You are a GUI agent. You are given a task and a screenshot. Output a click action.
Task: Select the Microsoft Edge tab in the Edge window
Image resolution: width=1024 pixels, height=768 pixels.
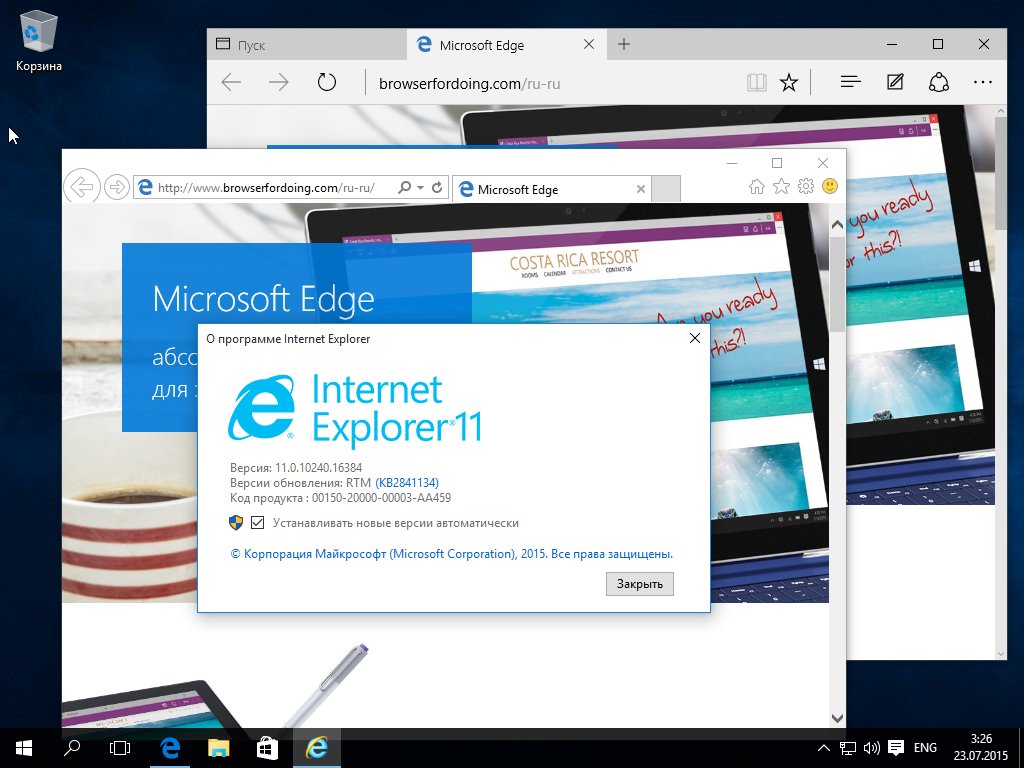click(505, 45)
